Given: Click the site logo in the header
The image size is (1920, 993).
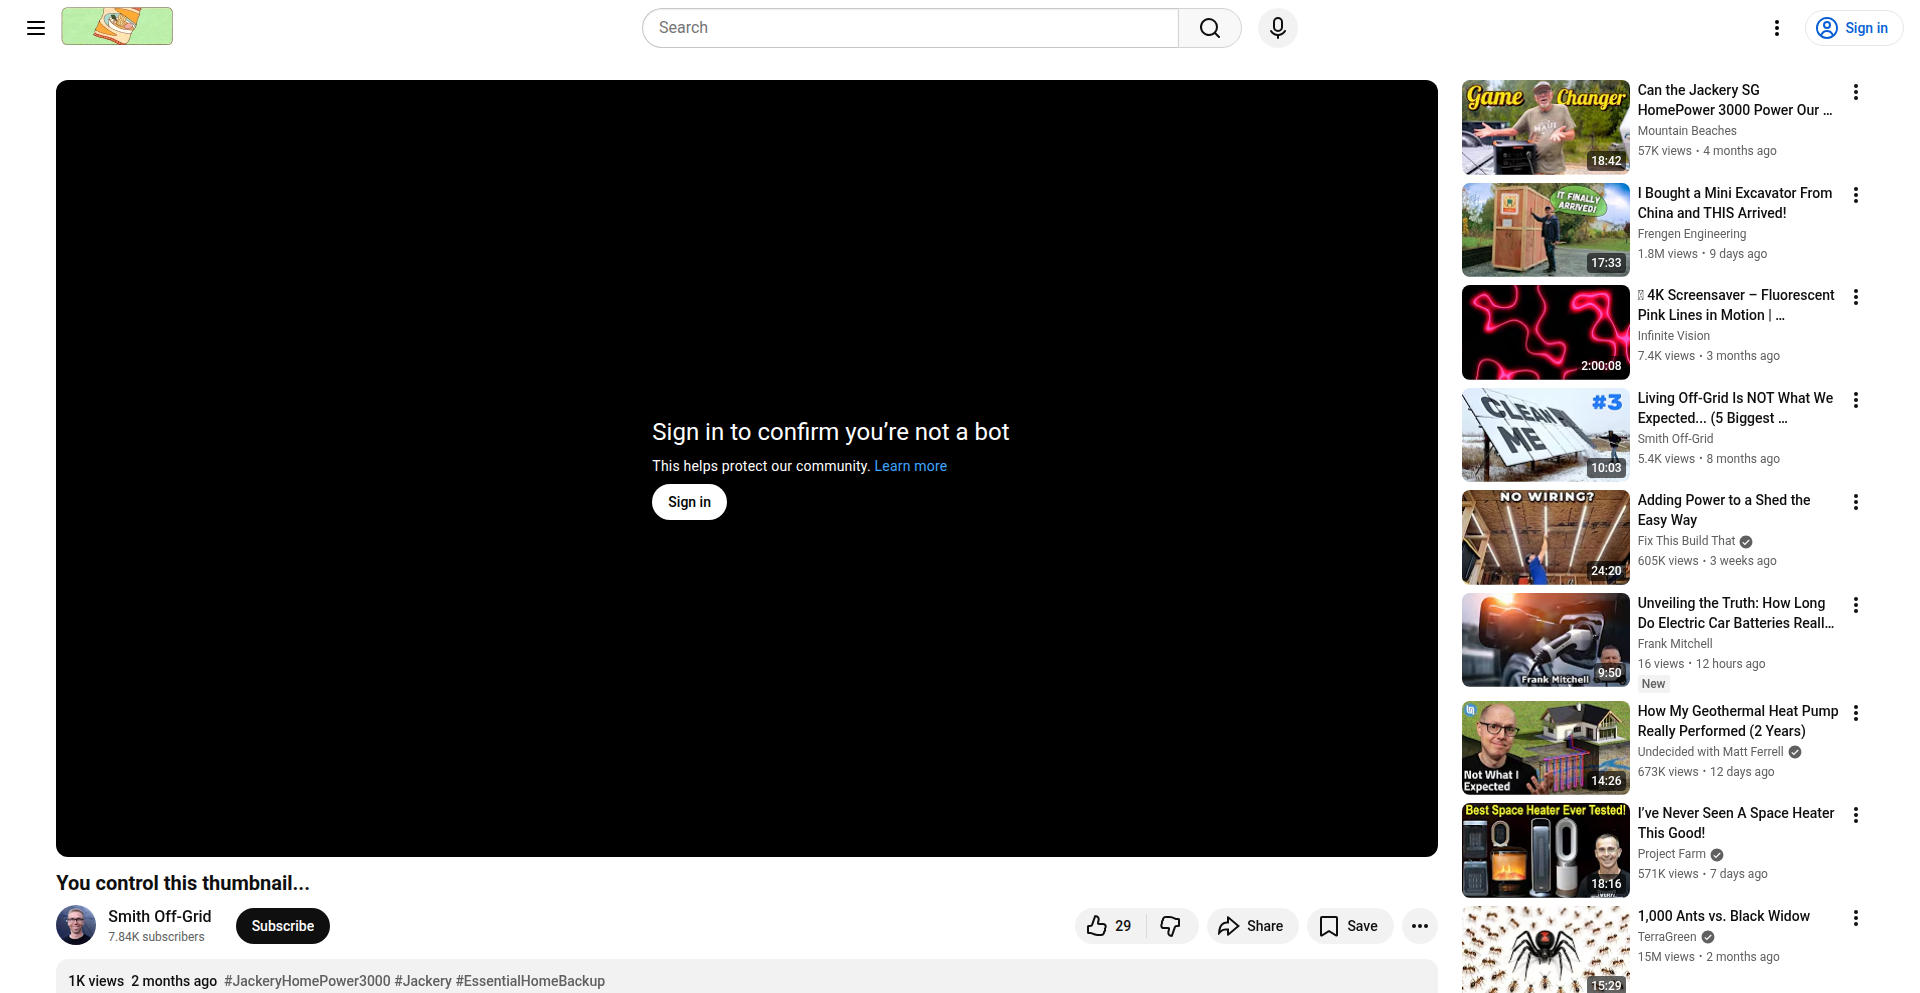Looking at the screenshot, I should coord(117,26).
